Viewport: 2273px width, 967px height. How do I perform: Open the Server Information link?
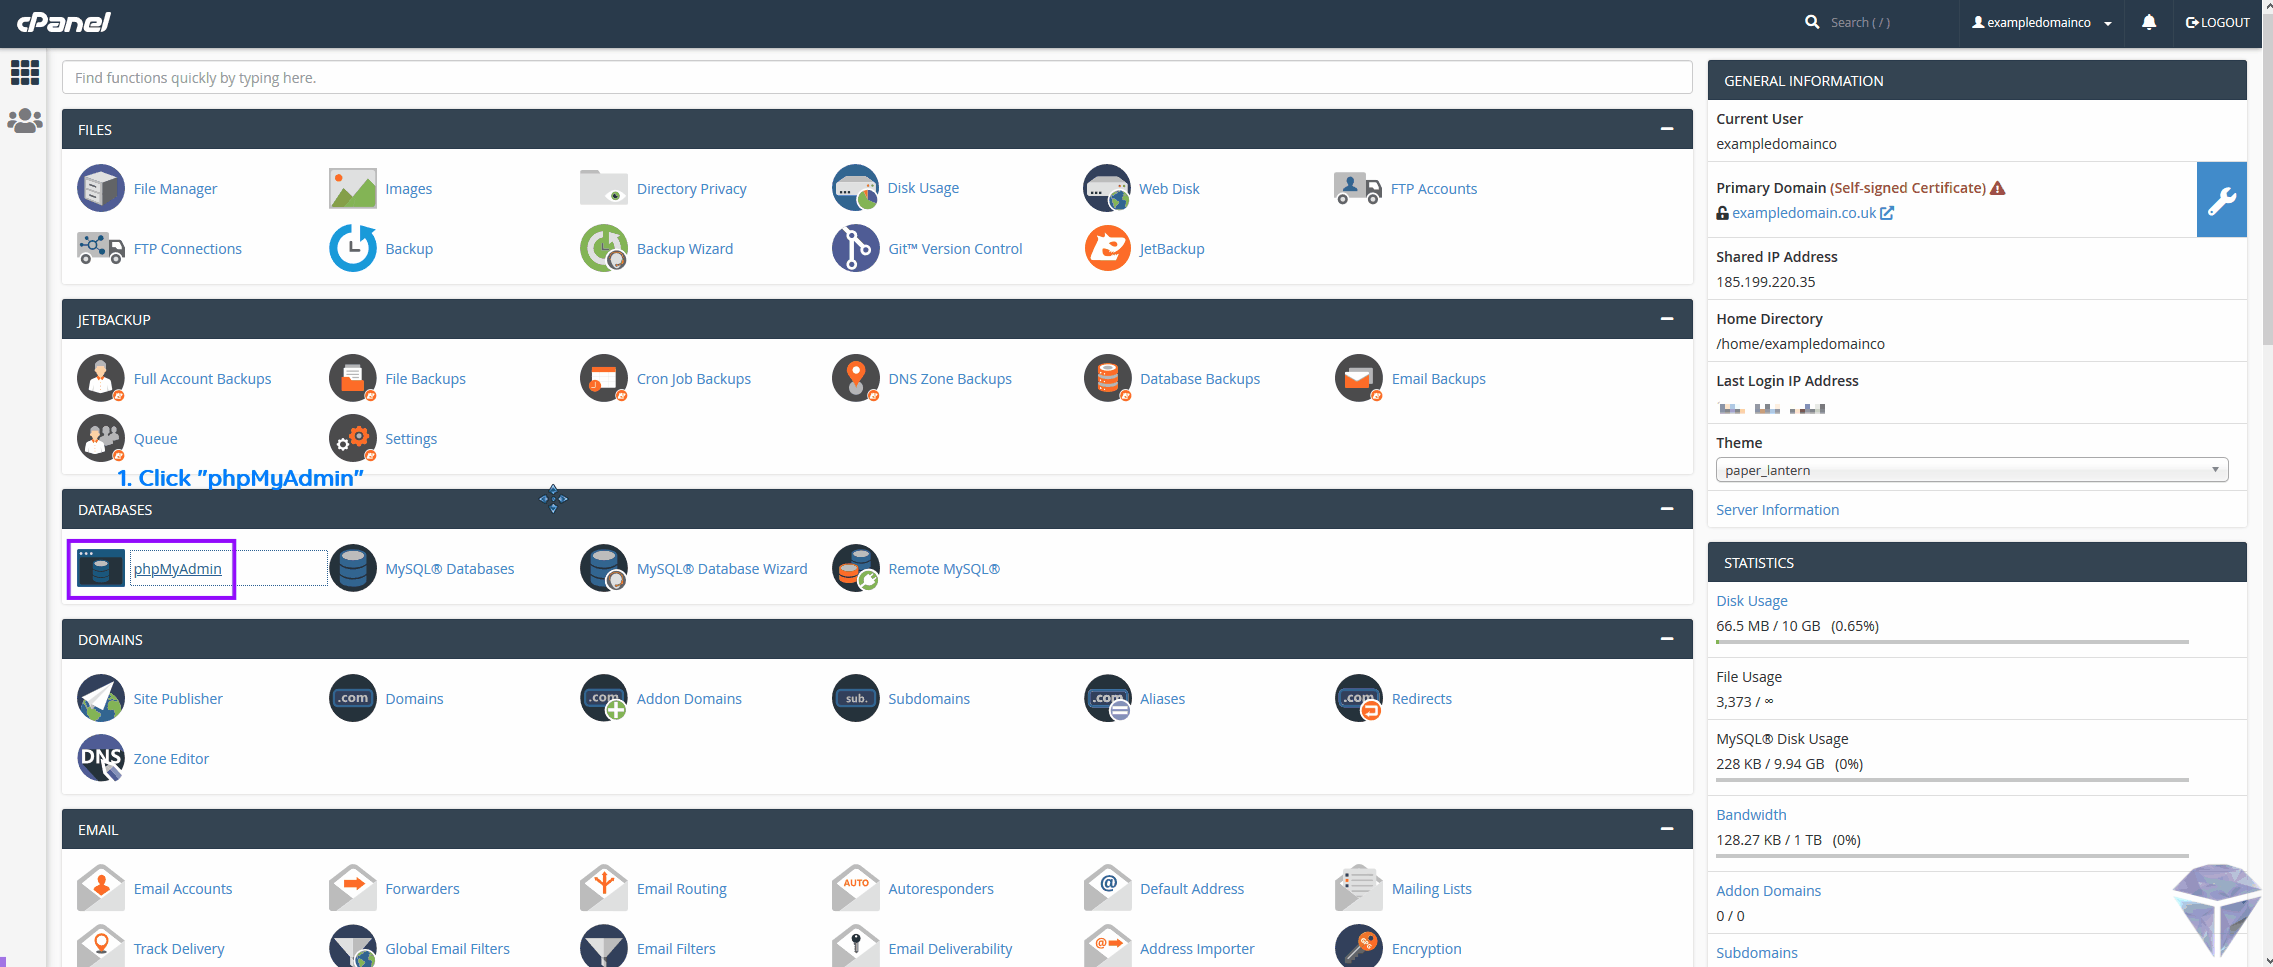(1777, 510)
